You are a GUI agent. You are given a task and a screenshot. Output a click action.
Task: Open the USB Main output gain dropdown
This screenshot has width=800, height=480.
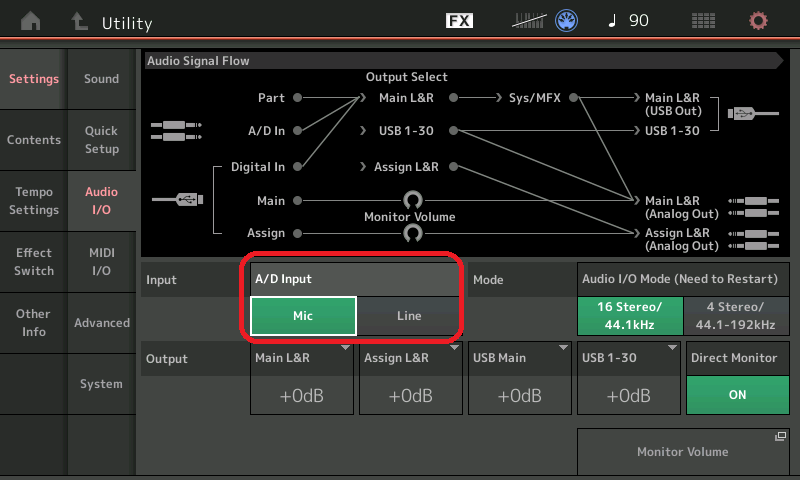point(518,378)
